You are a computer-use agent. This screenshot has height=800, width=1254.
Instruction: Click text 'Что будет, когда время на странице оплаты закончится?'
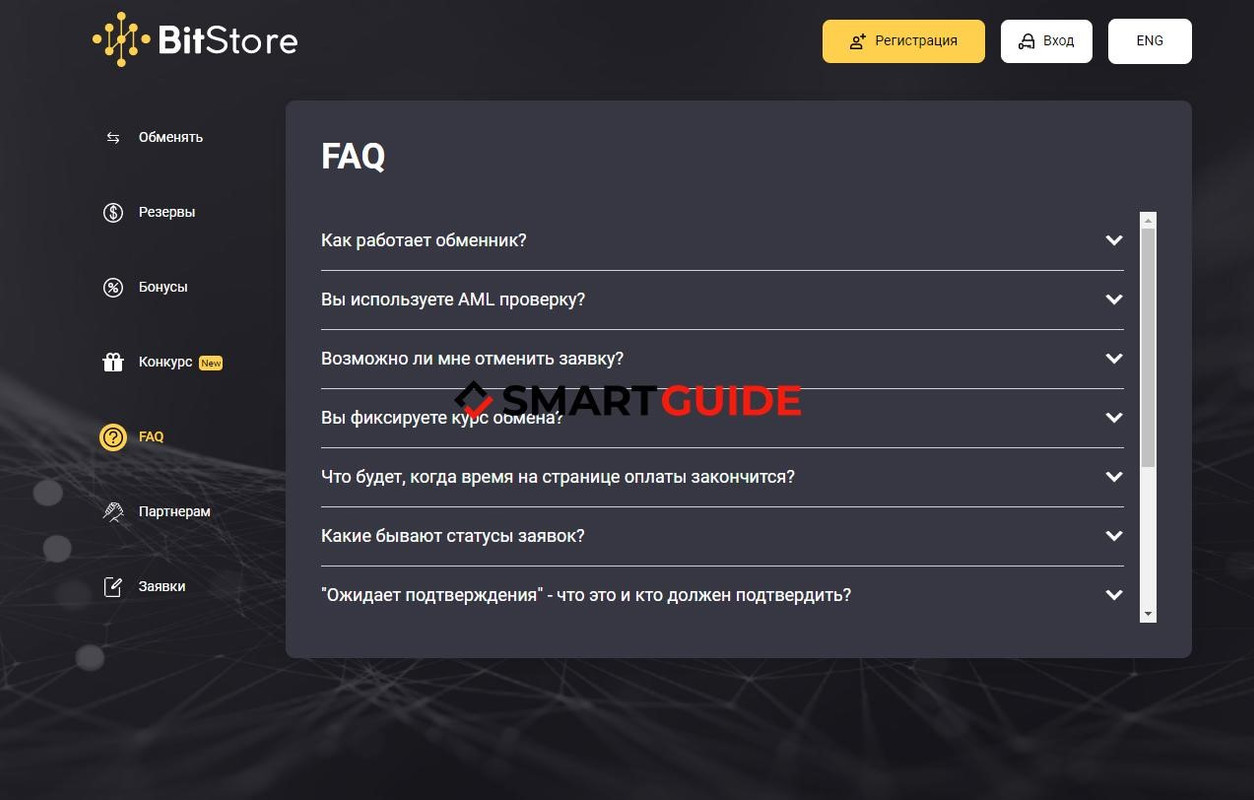pos(558,477)
